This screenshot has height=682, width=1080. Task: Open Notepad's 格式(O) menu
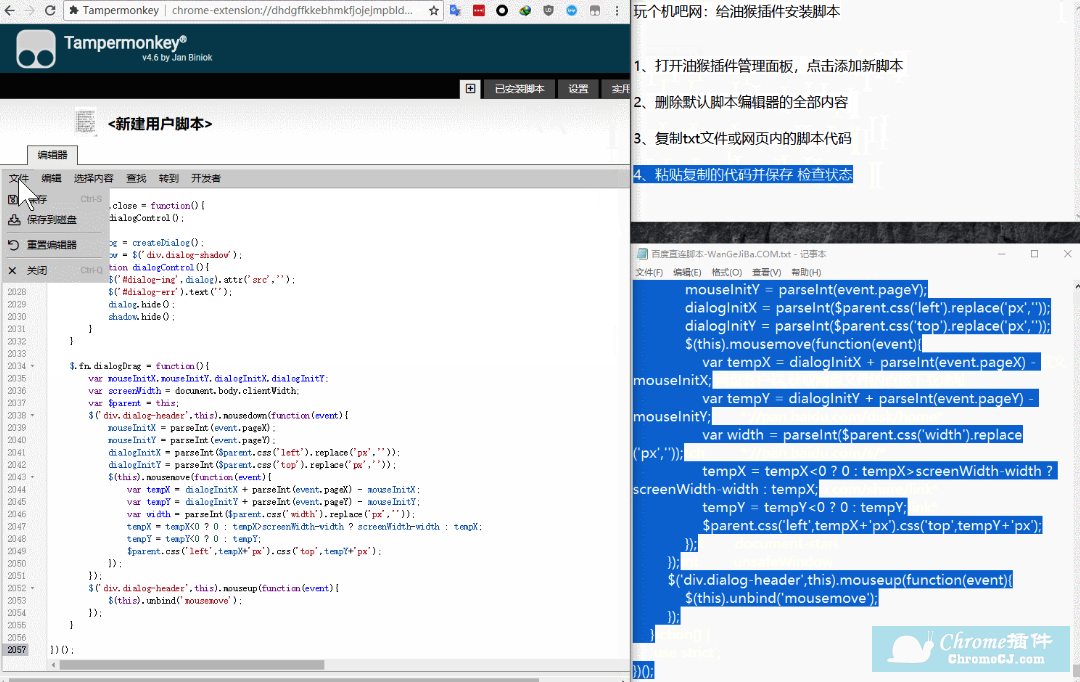(726, 272)
